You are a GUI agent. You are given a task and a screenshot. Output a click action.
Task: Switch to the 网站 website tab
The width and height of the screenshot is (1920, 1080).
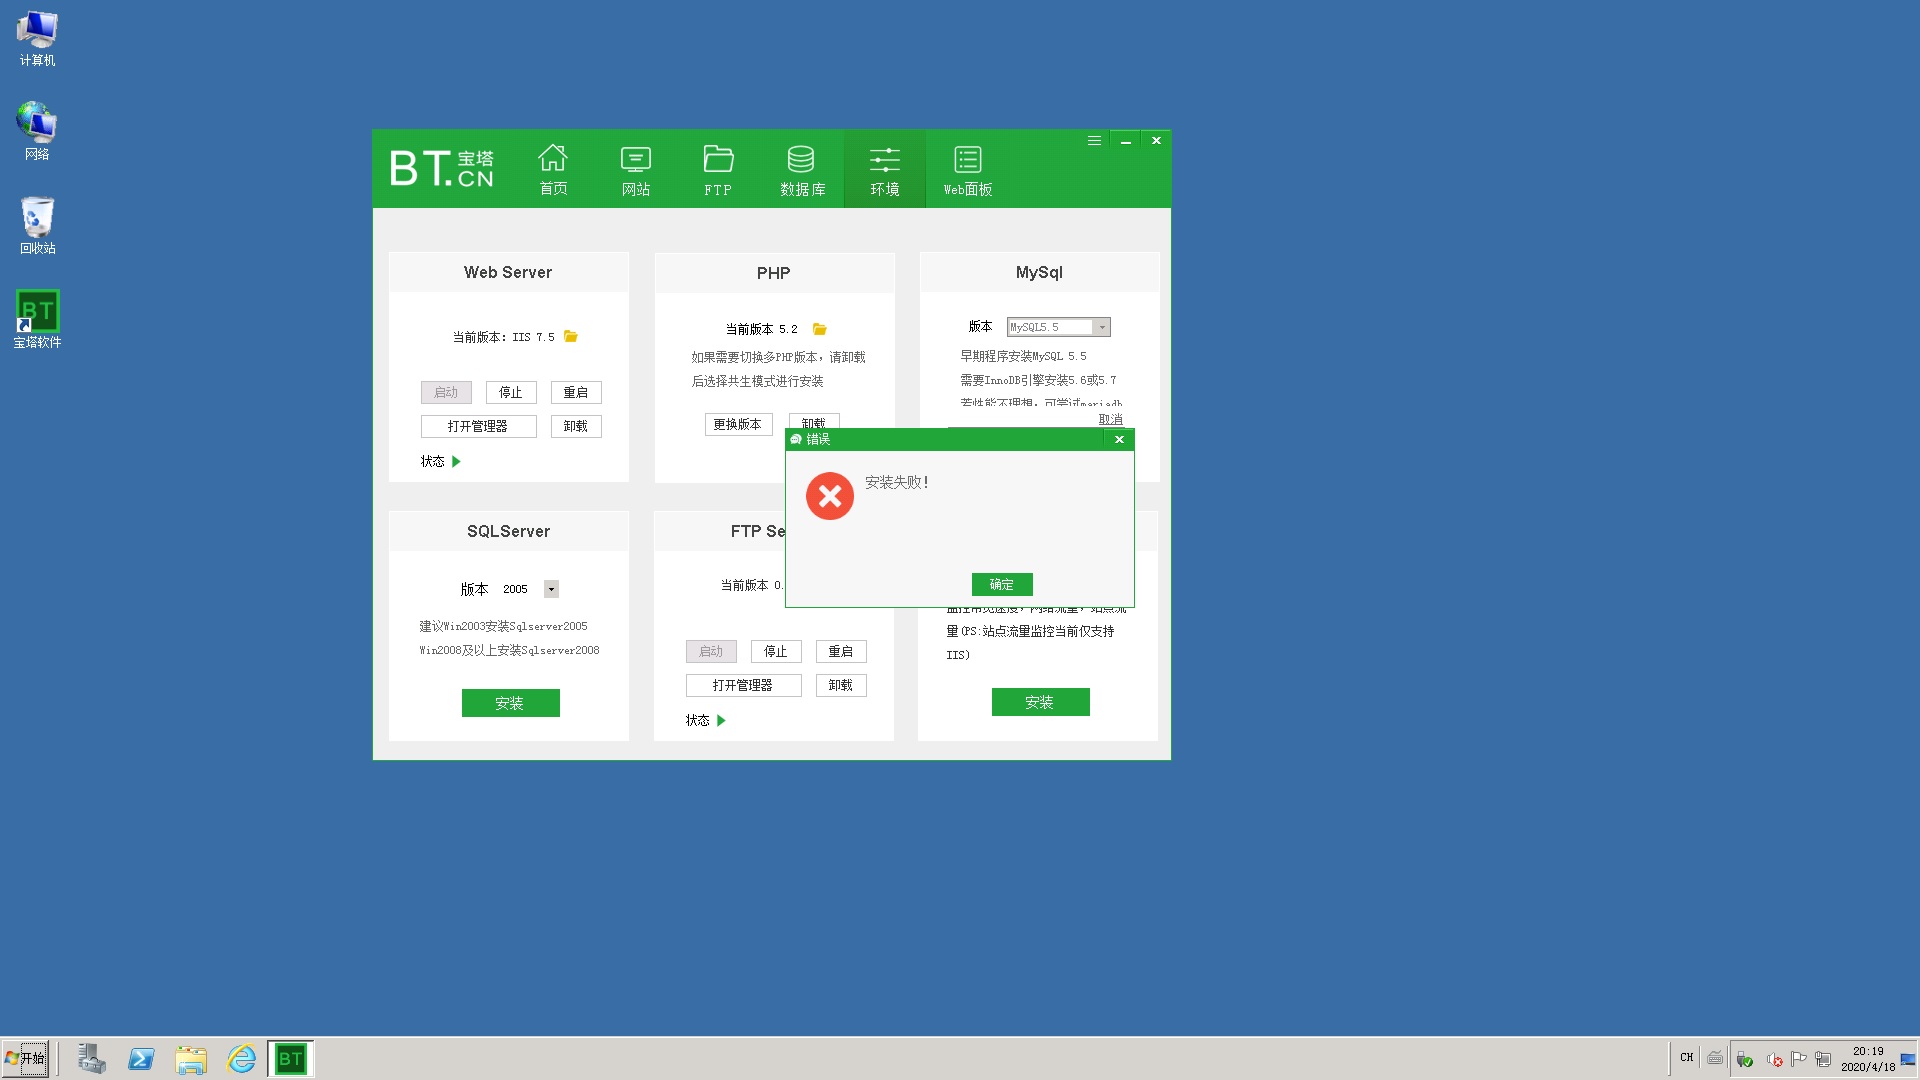point(636,169)
